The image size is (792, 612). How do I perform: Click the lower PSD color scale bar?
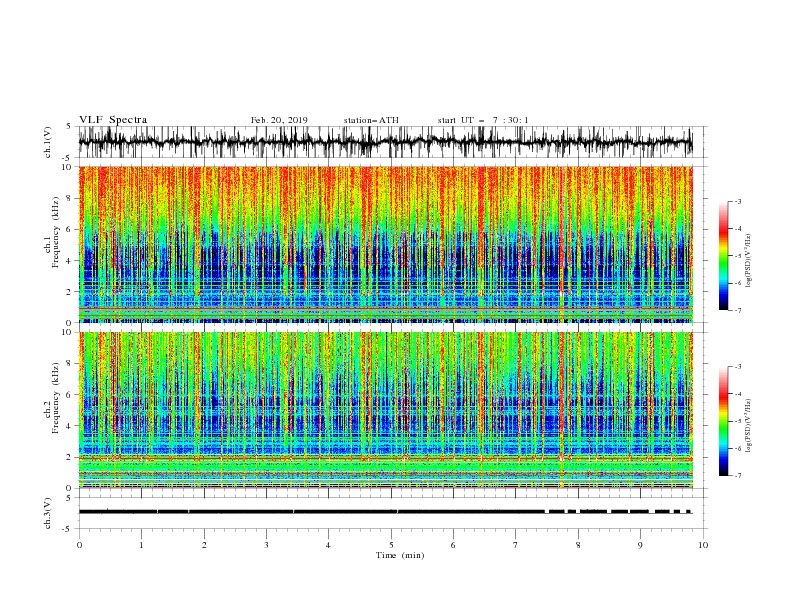click(x=723, y=421)
